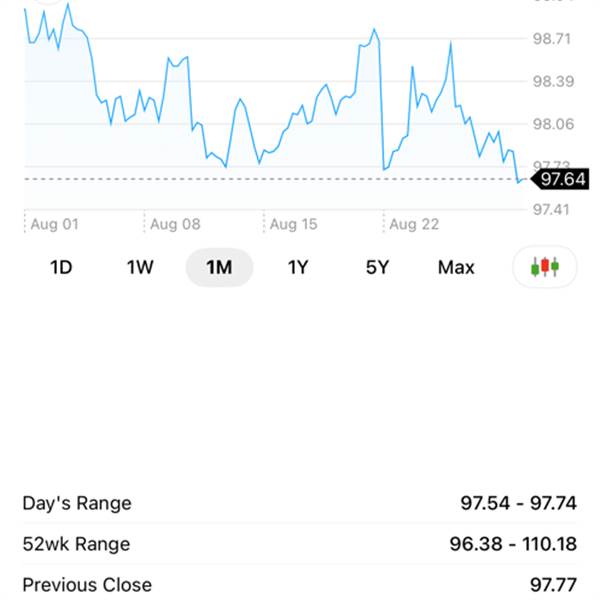This screenshot has height=600, width=600.
Task: Switch to candlestick chart view
Action: [545, 267]
